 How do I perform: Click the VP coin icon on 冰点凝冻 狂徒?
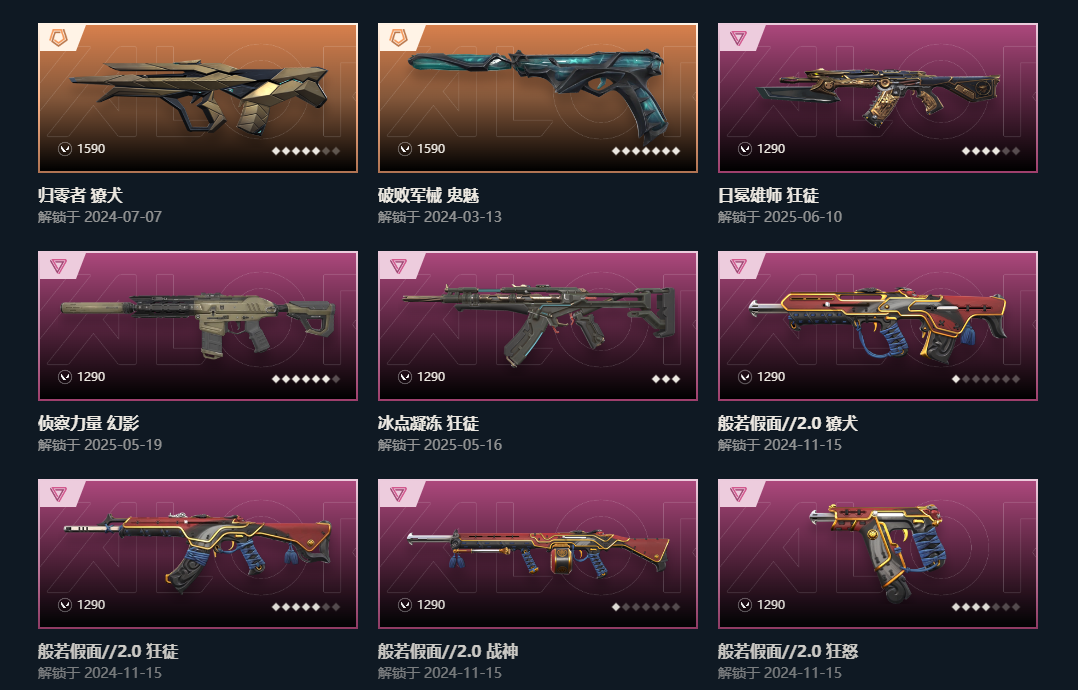click(405, 377)
